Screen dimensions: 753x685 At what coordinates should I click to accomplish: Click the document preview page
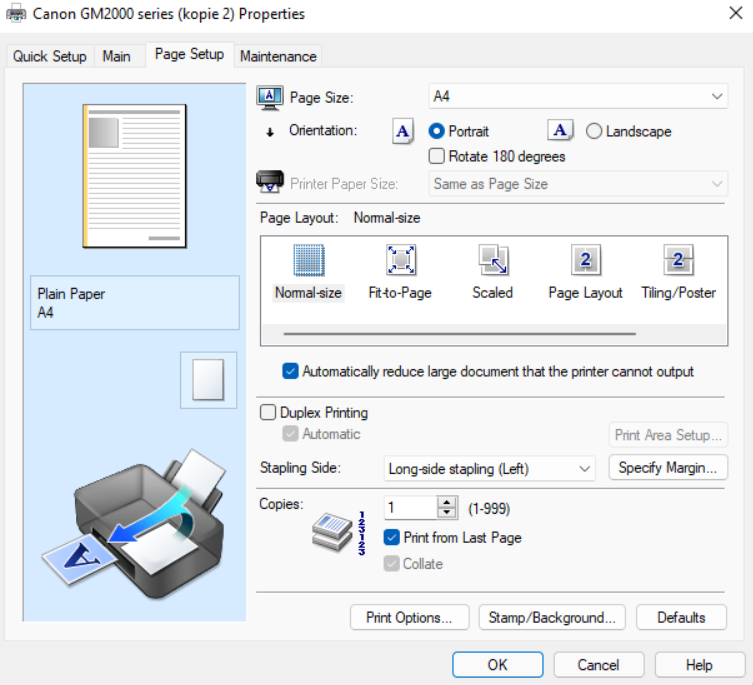click(134, 176)
